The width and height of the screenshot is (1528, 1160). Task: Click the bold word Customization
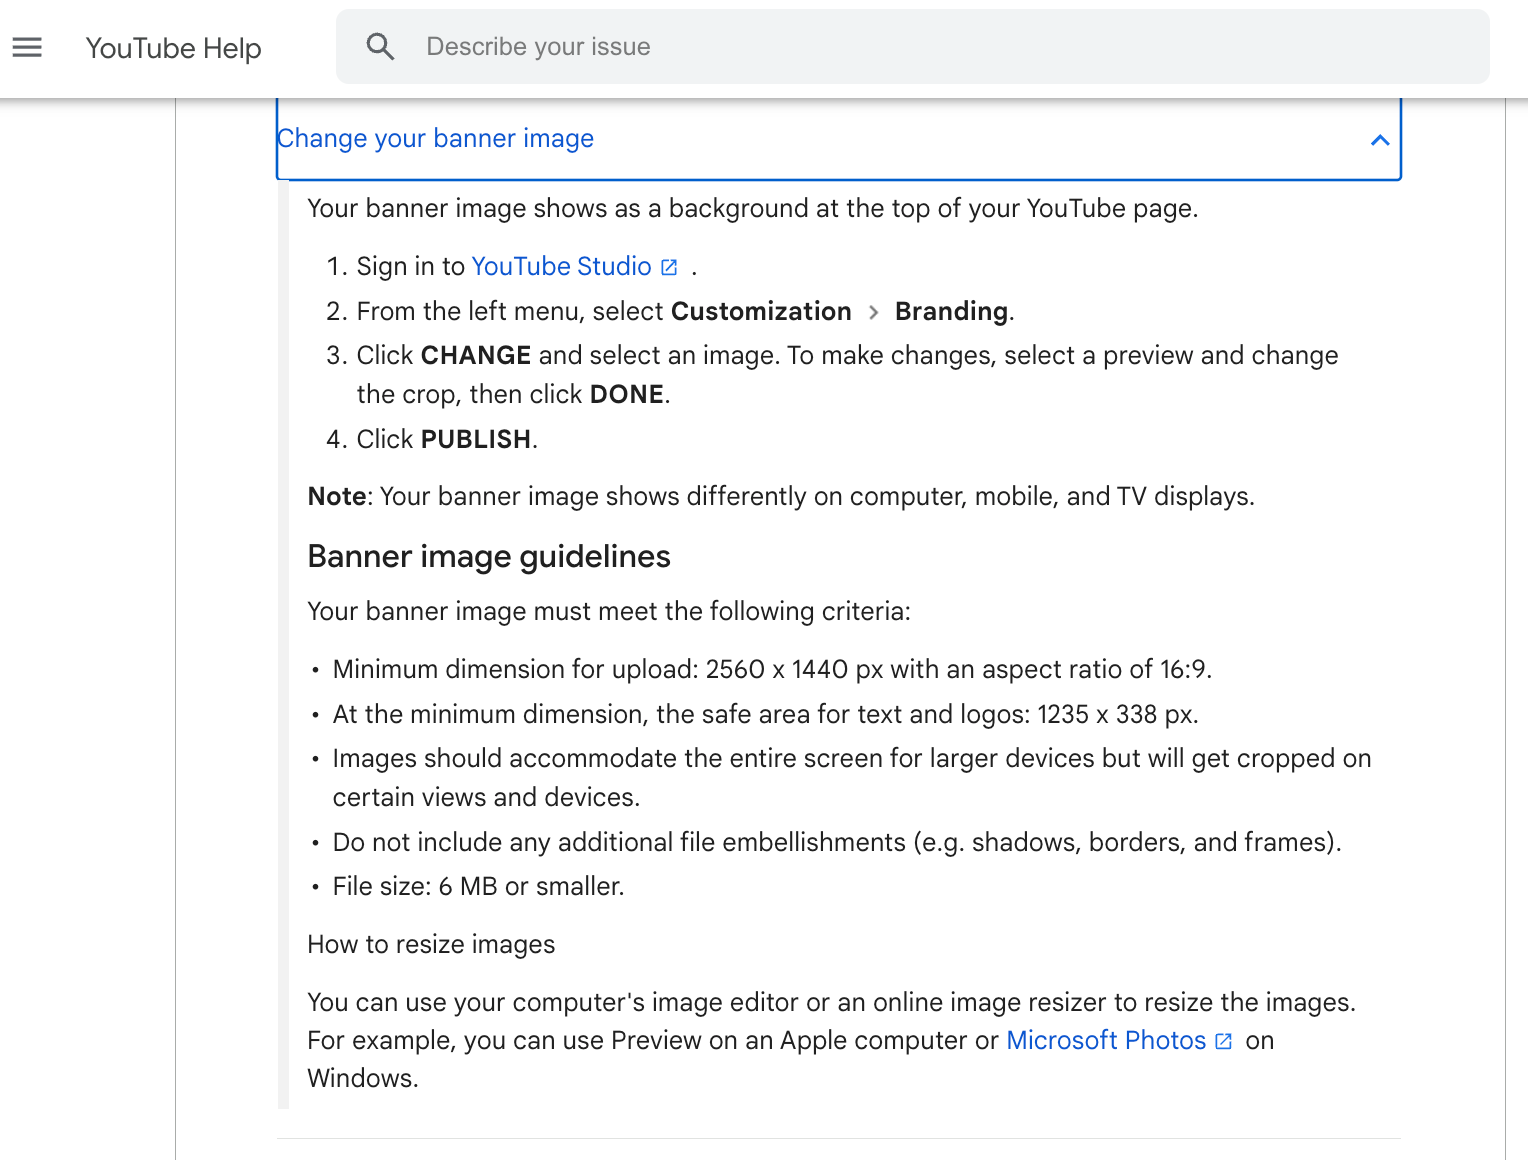(761, 311)
